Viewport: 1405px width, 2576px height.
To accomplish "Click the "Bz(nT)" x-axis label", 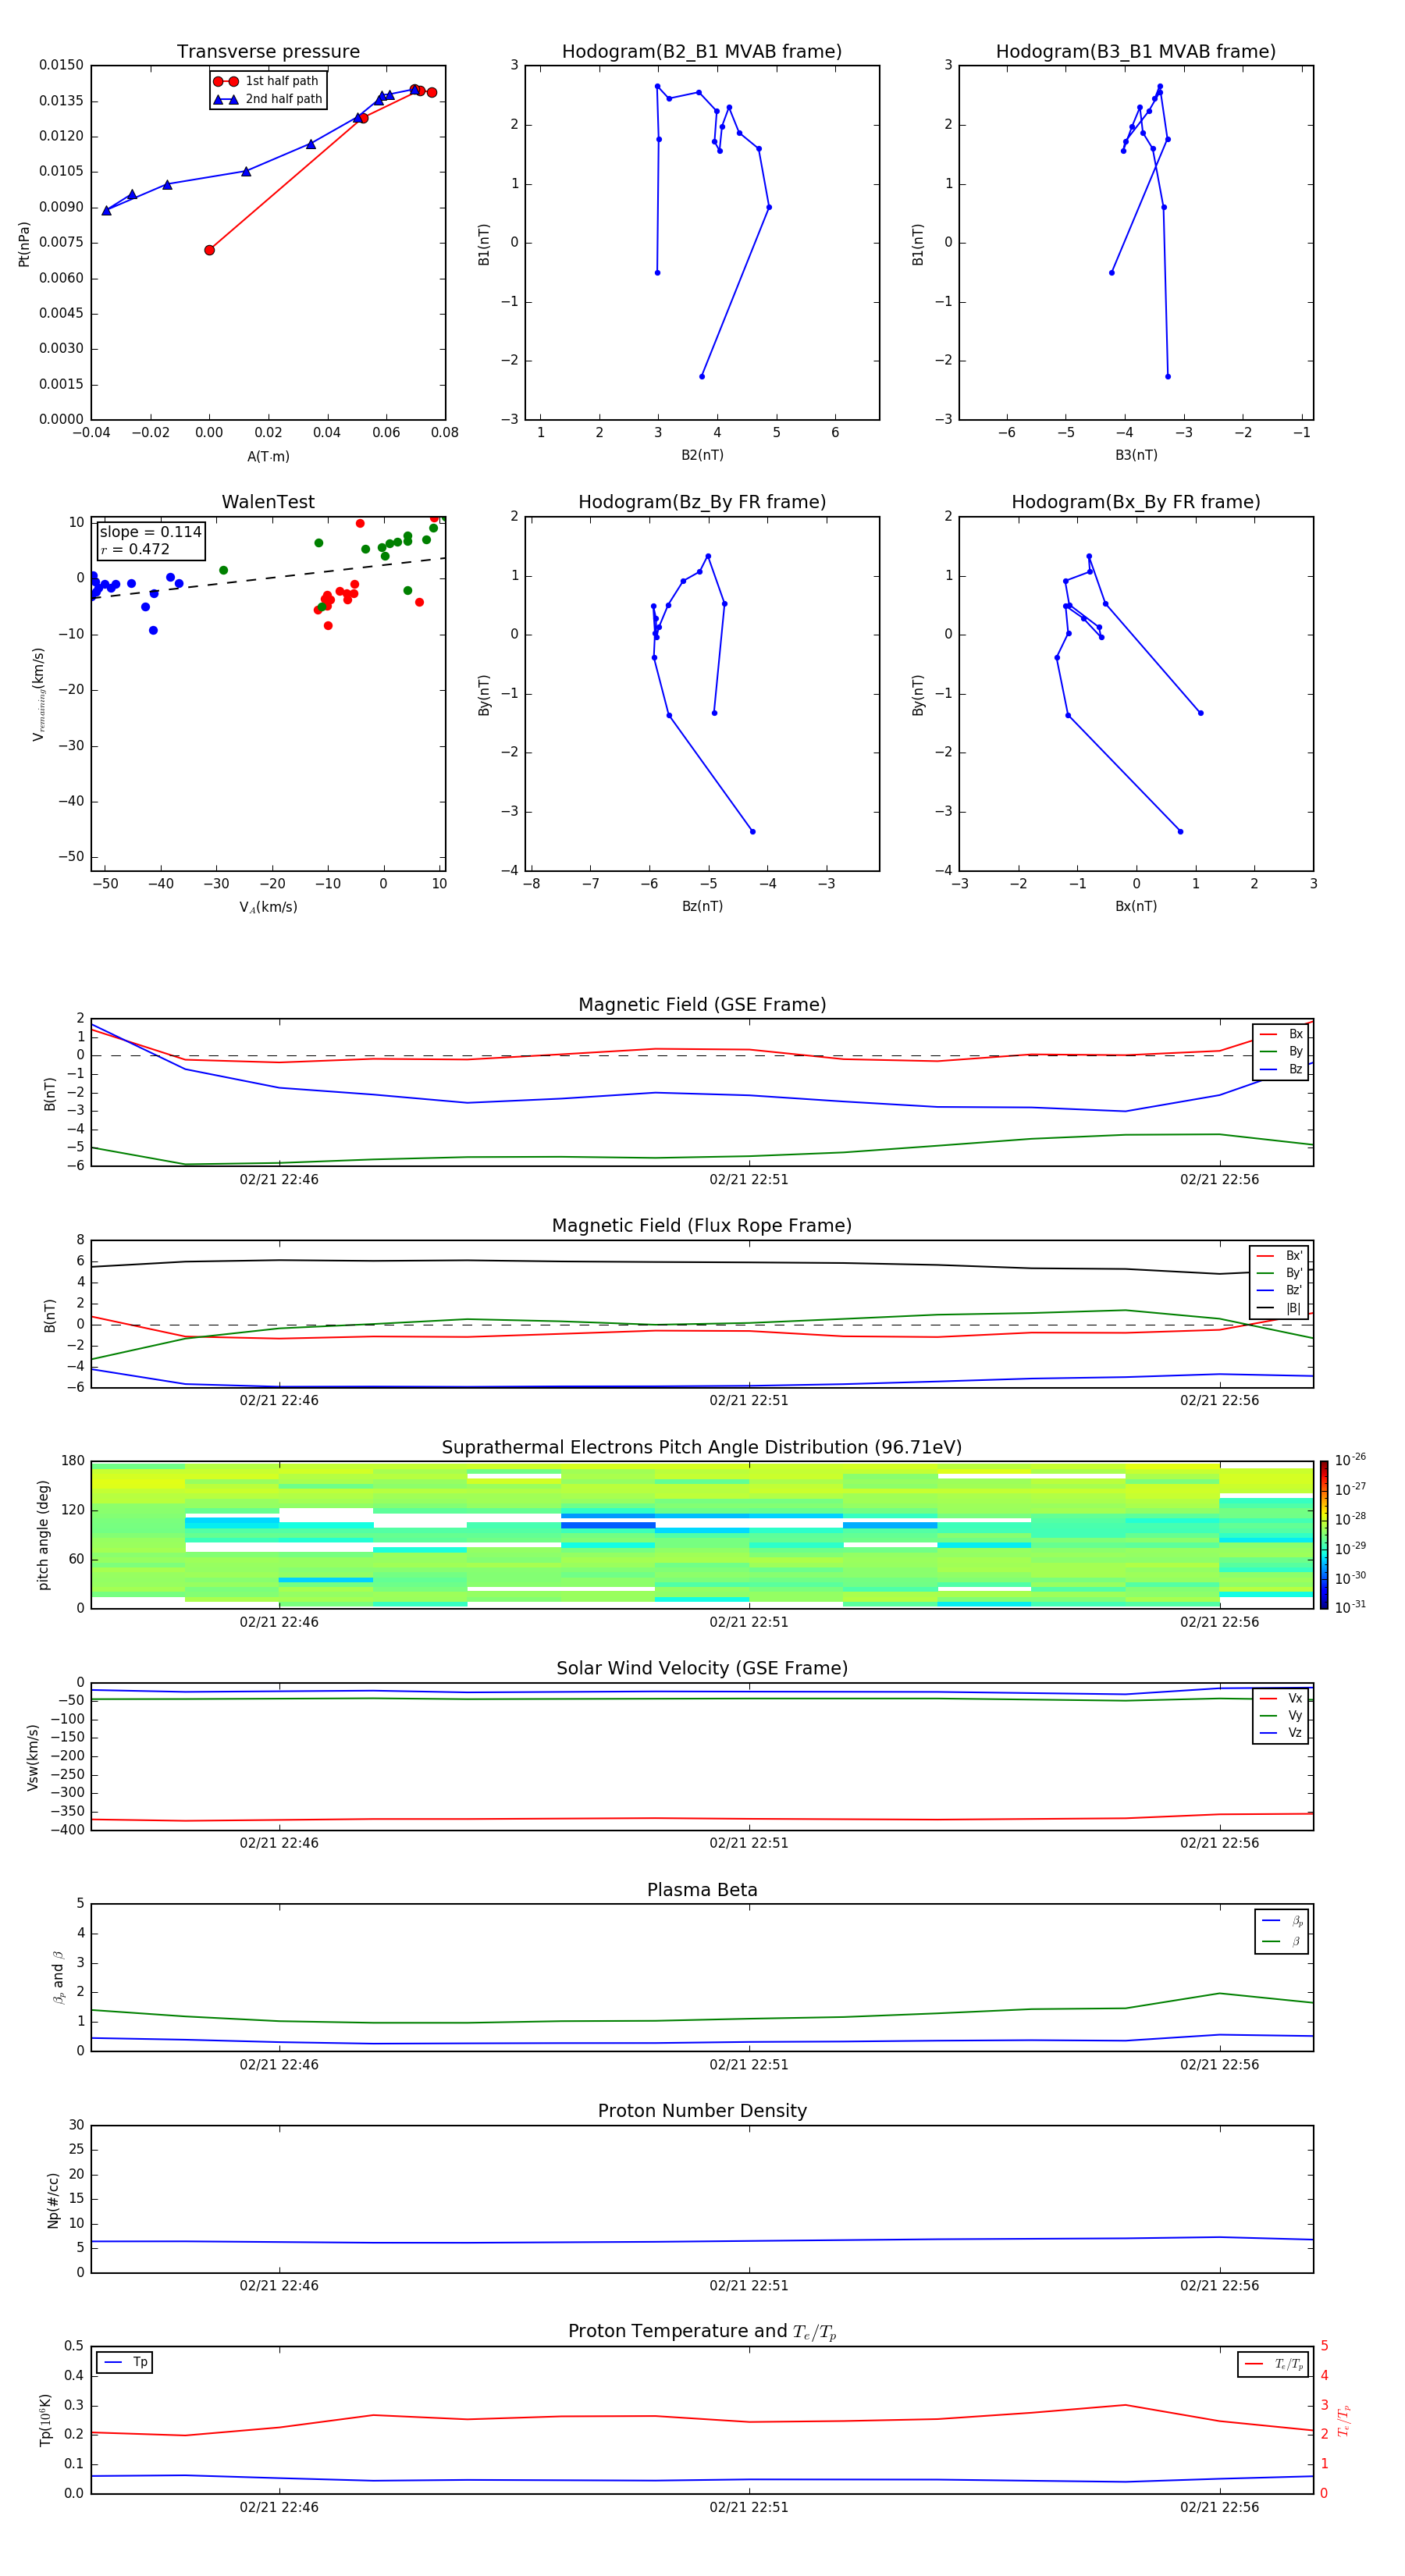I will click(x=702, y=906).
